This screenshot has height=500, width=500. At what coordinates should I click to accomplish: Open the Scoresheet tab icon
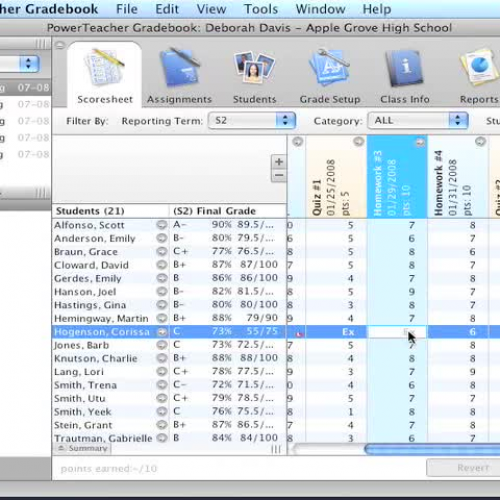(x=105, y=68)
